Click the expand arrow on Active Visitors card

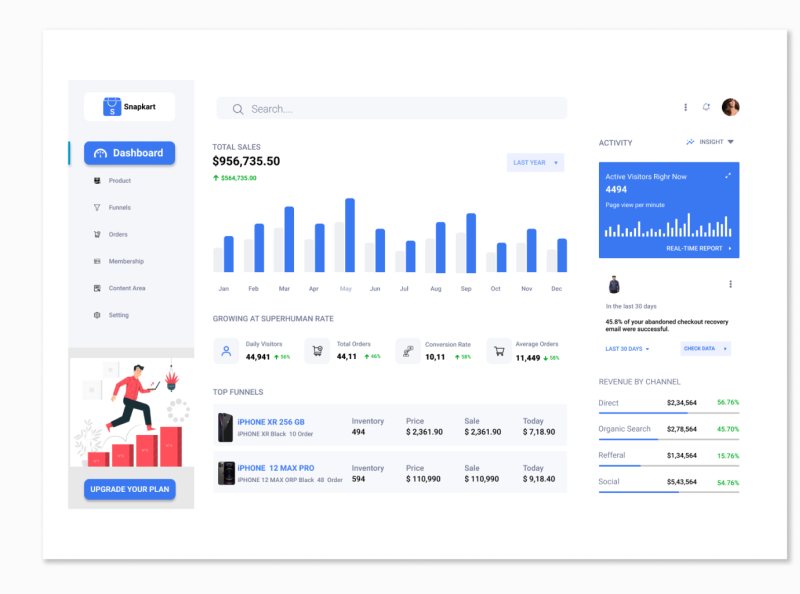pos(727,173)
